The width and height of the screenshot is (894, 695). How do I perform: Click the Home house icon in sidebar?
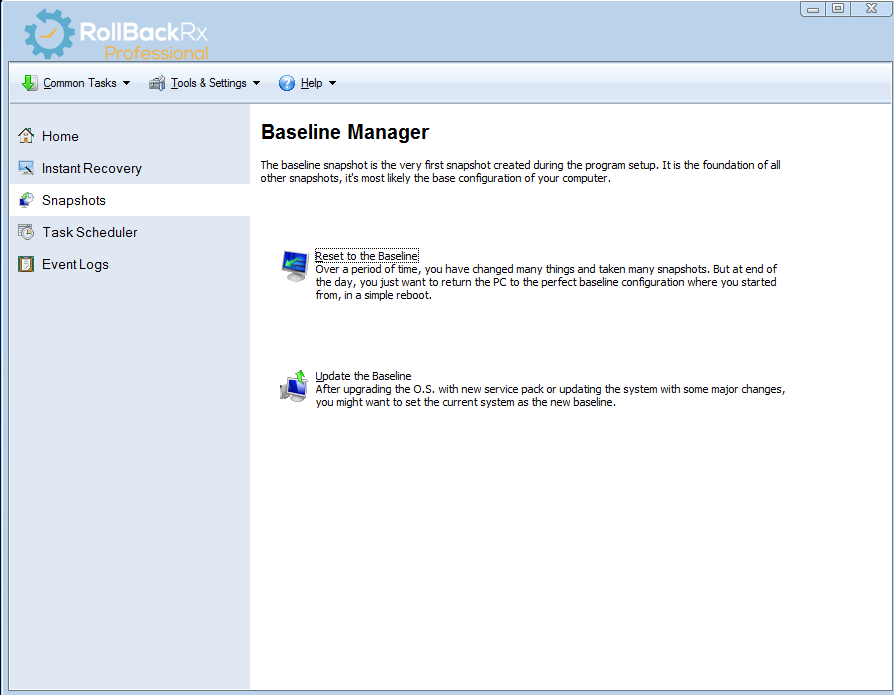click(x=26, y=136)
